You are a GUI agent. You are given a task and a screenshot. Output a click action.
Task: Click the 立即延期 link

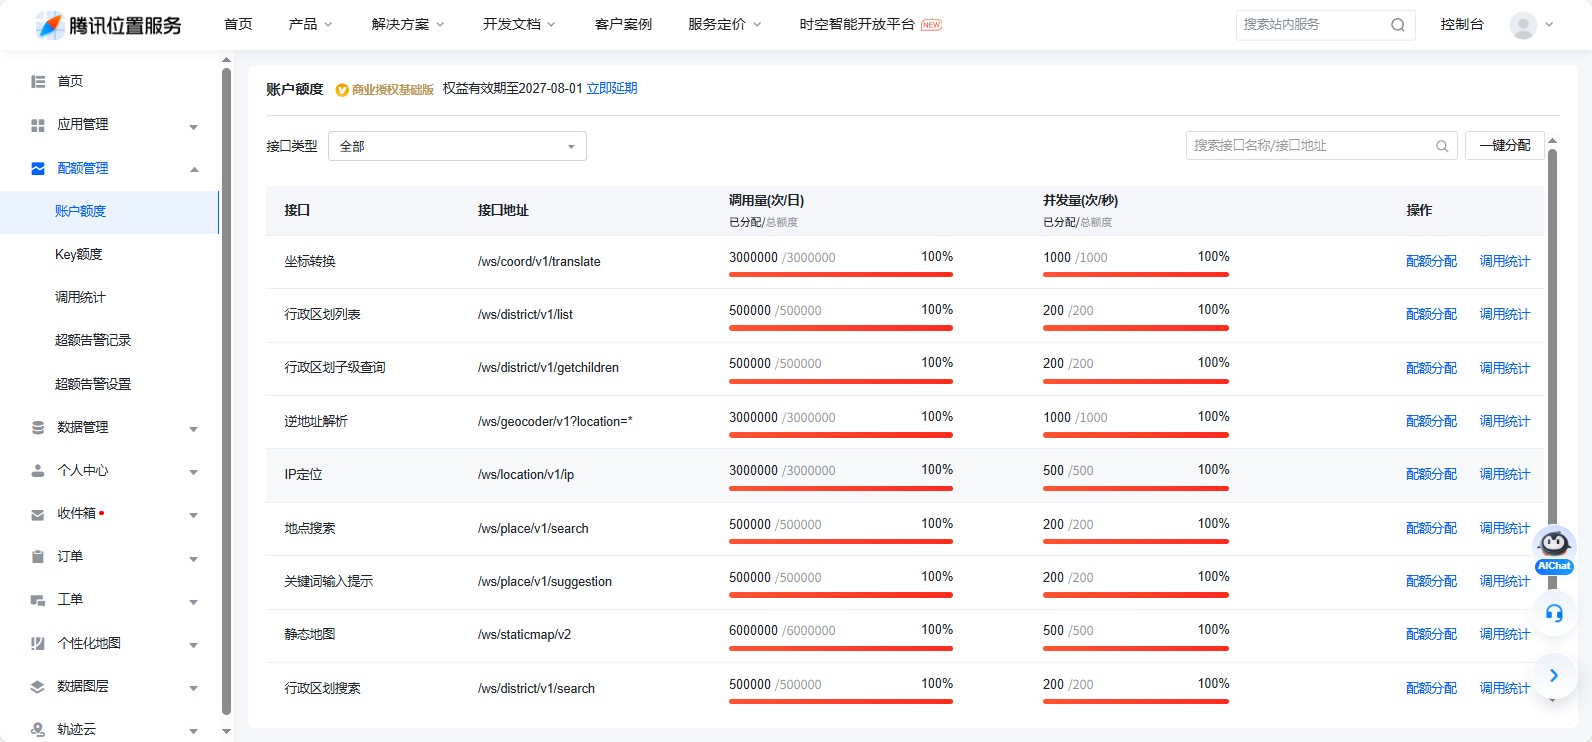[611, 89]
